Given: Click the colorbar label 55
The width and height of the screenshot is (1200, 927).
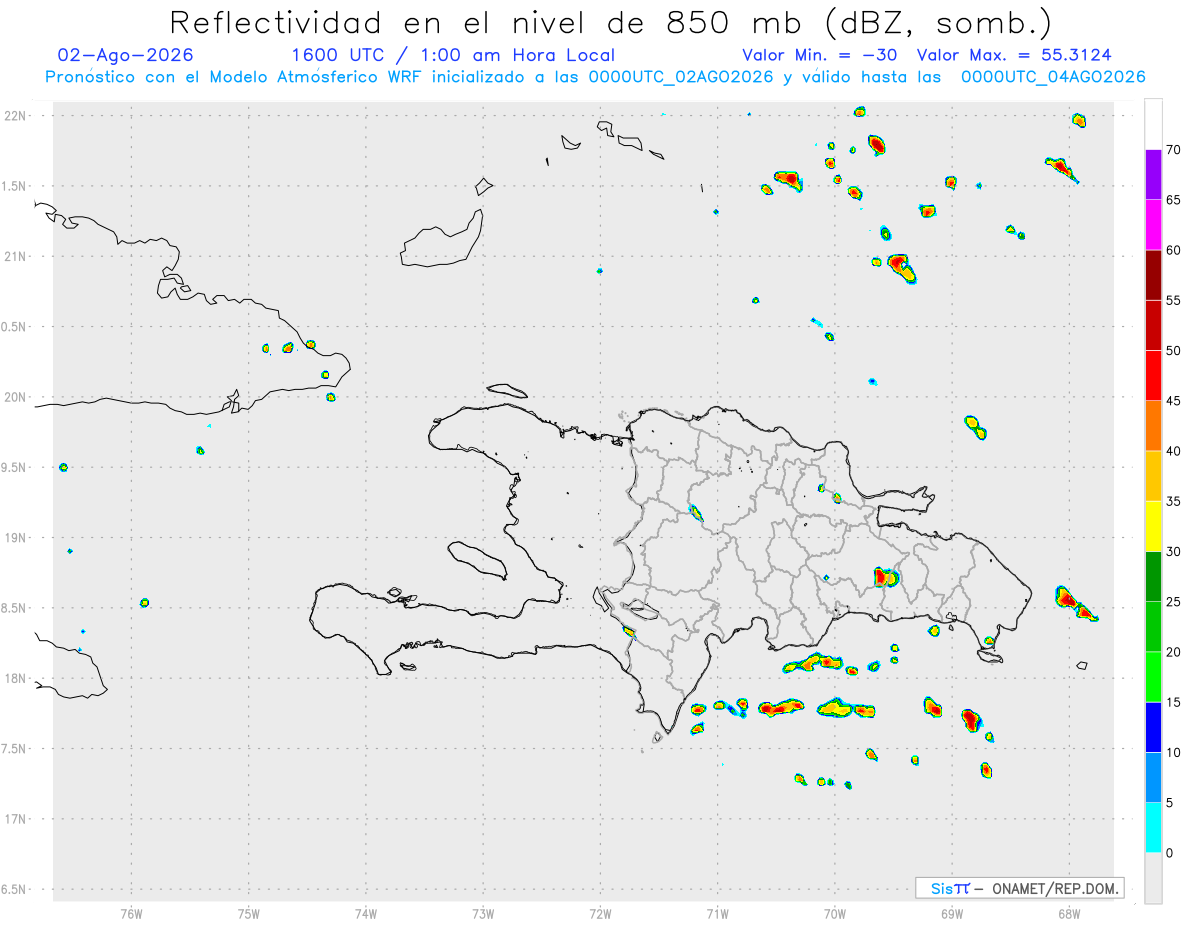Looking at the screenshot, I should (1174, 300).
